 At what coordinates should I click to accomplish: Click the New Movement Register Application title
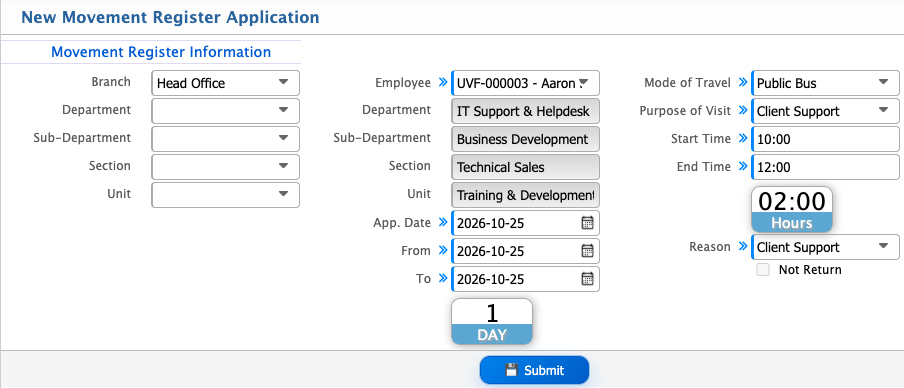tap(170, 17)
